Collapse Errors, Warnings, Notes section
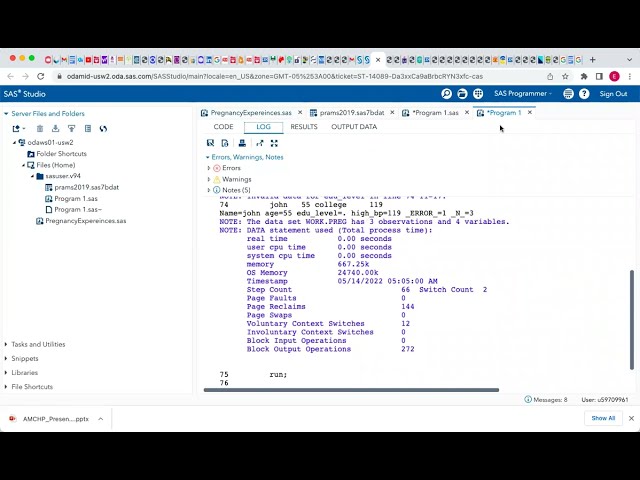This screenshot has width=640, height=480. (208, 157)
